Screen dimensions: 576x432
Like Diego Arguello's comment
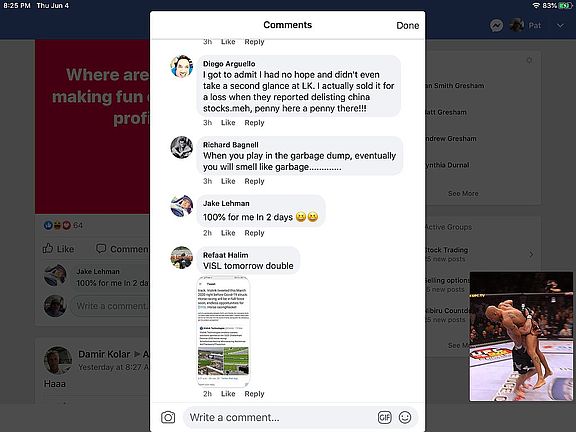[228, 123]
